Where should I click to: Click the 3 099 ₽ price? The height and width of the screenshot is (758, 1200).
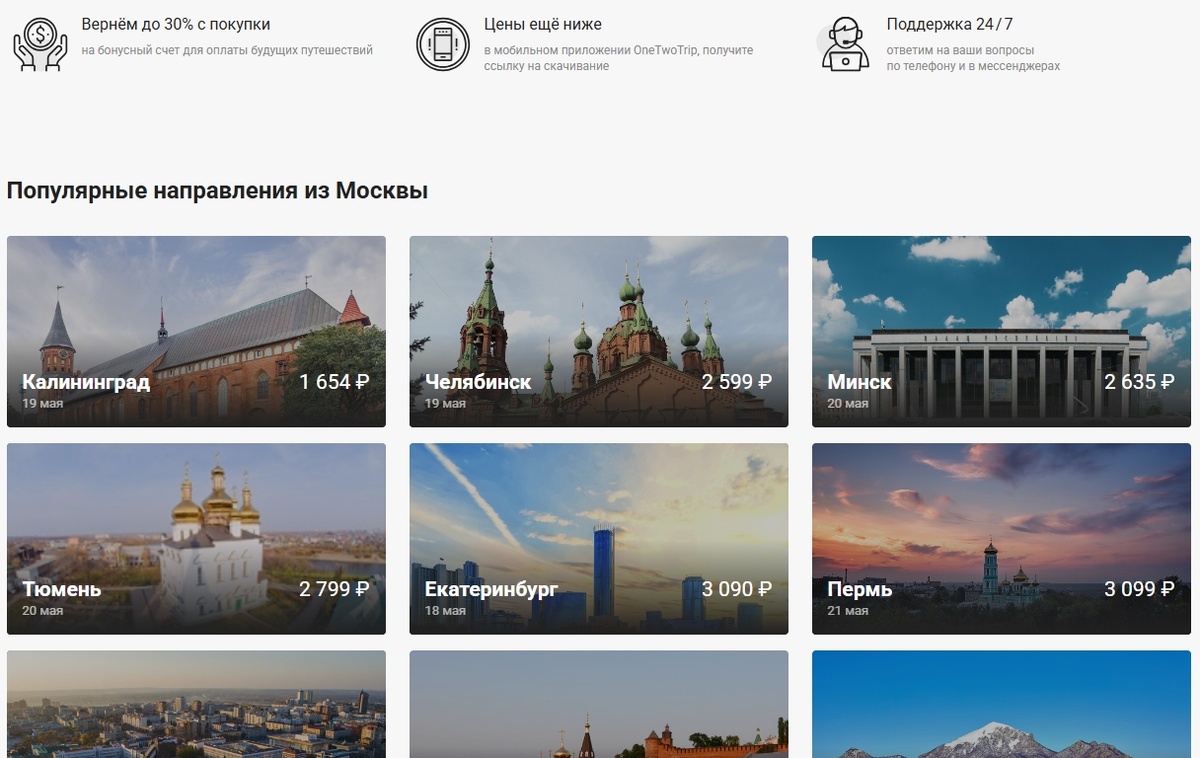point(1139,589)
